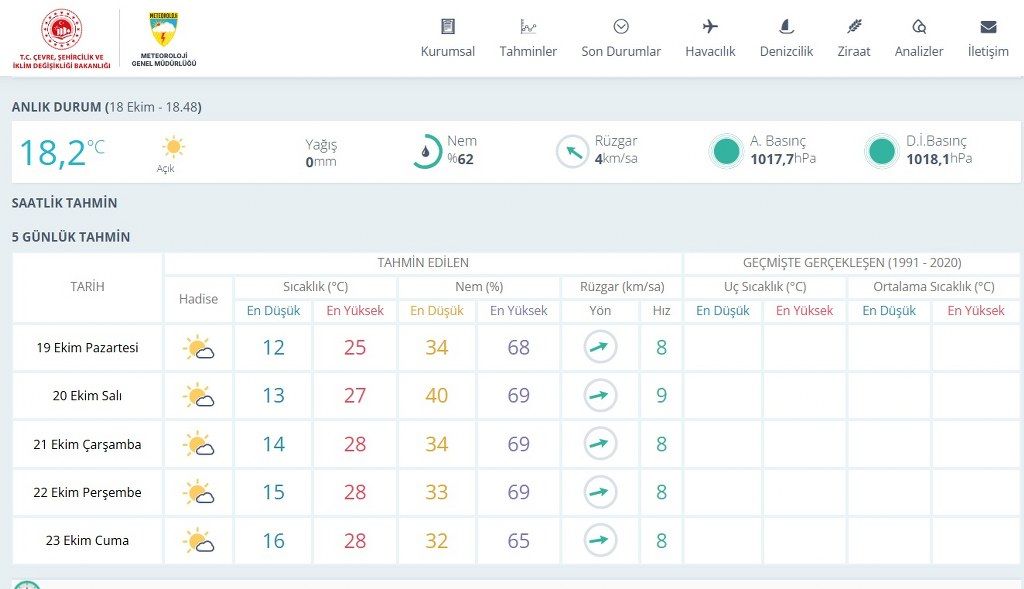Click the wind arrow for 19 Ekim Pazartesi
Screen dimensions: 1024x589
click(600, 347)
